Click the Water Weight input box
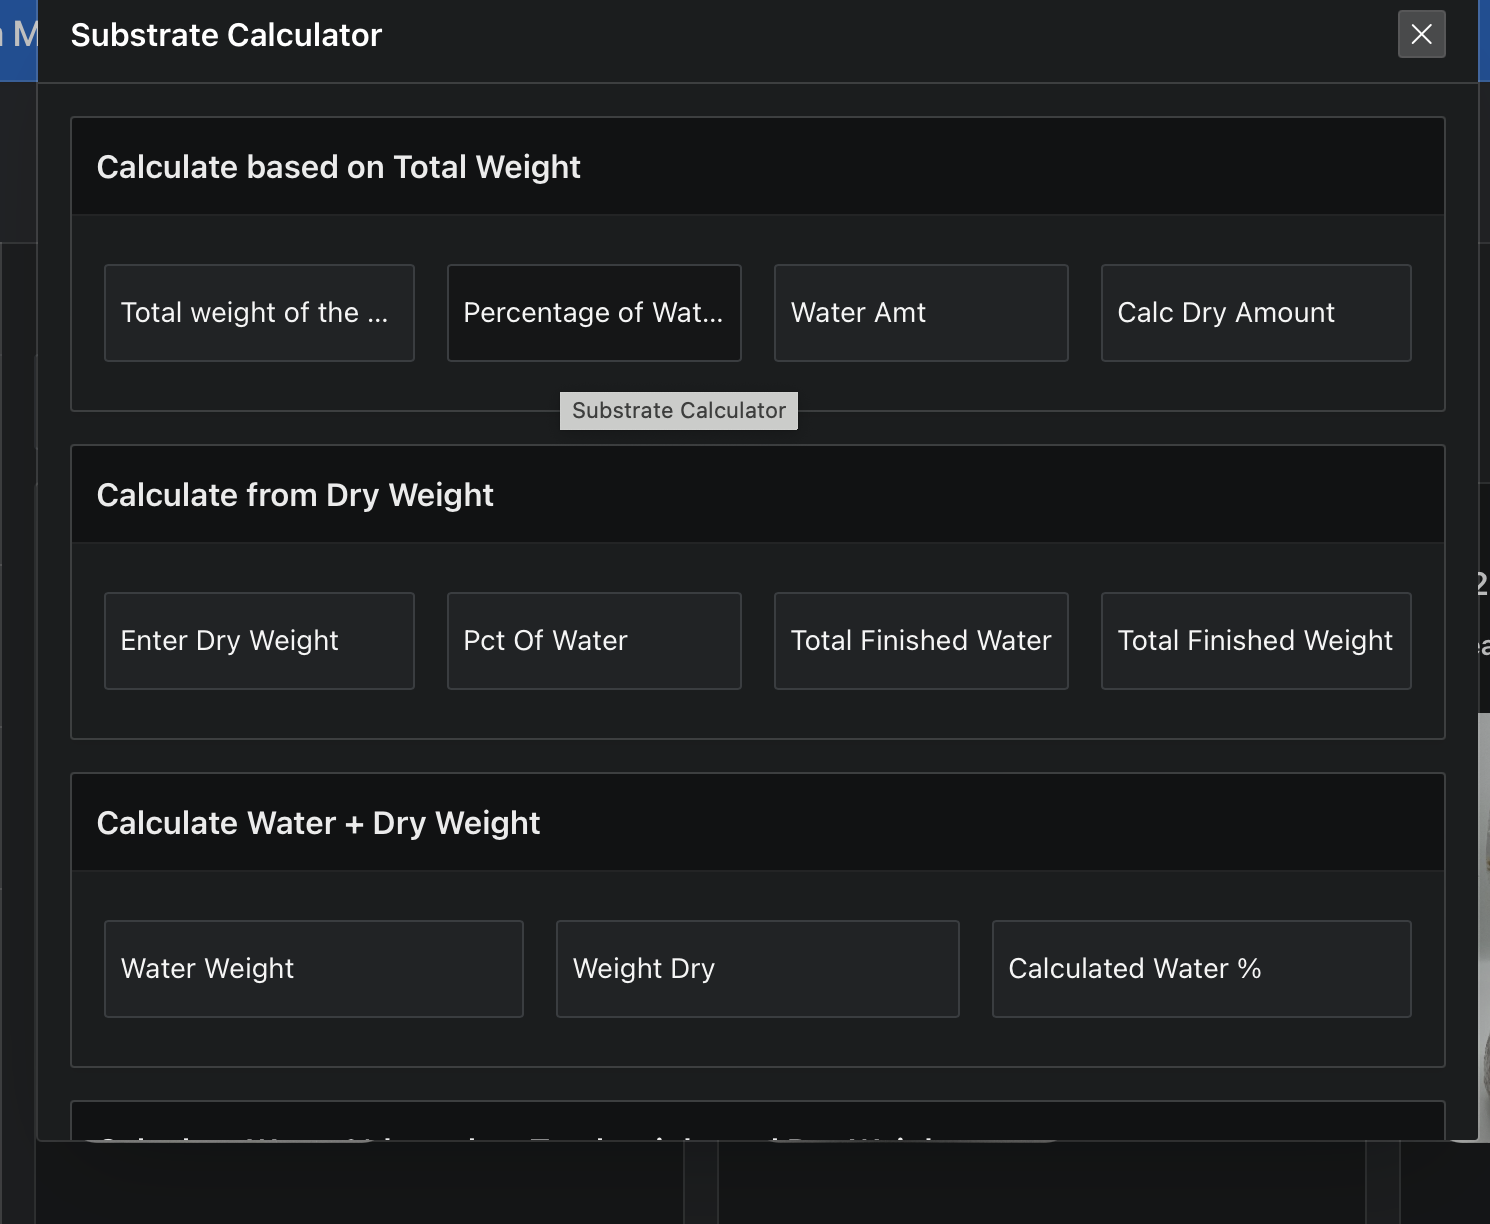 [x=313, y=968]
